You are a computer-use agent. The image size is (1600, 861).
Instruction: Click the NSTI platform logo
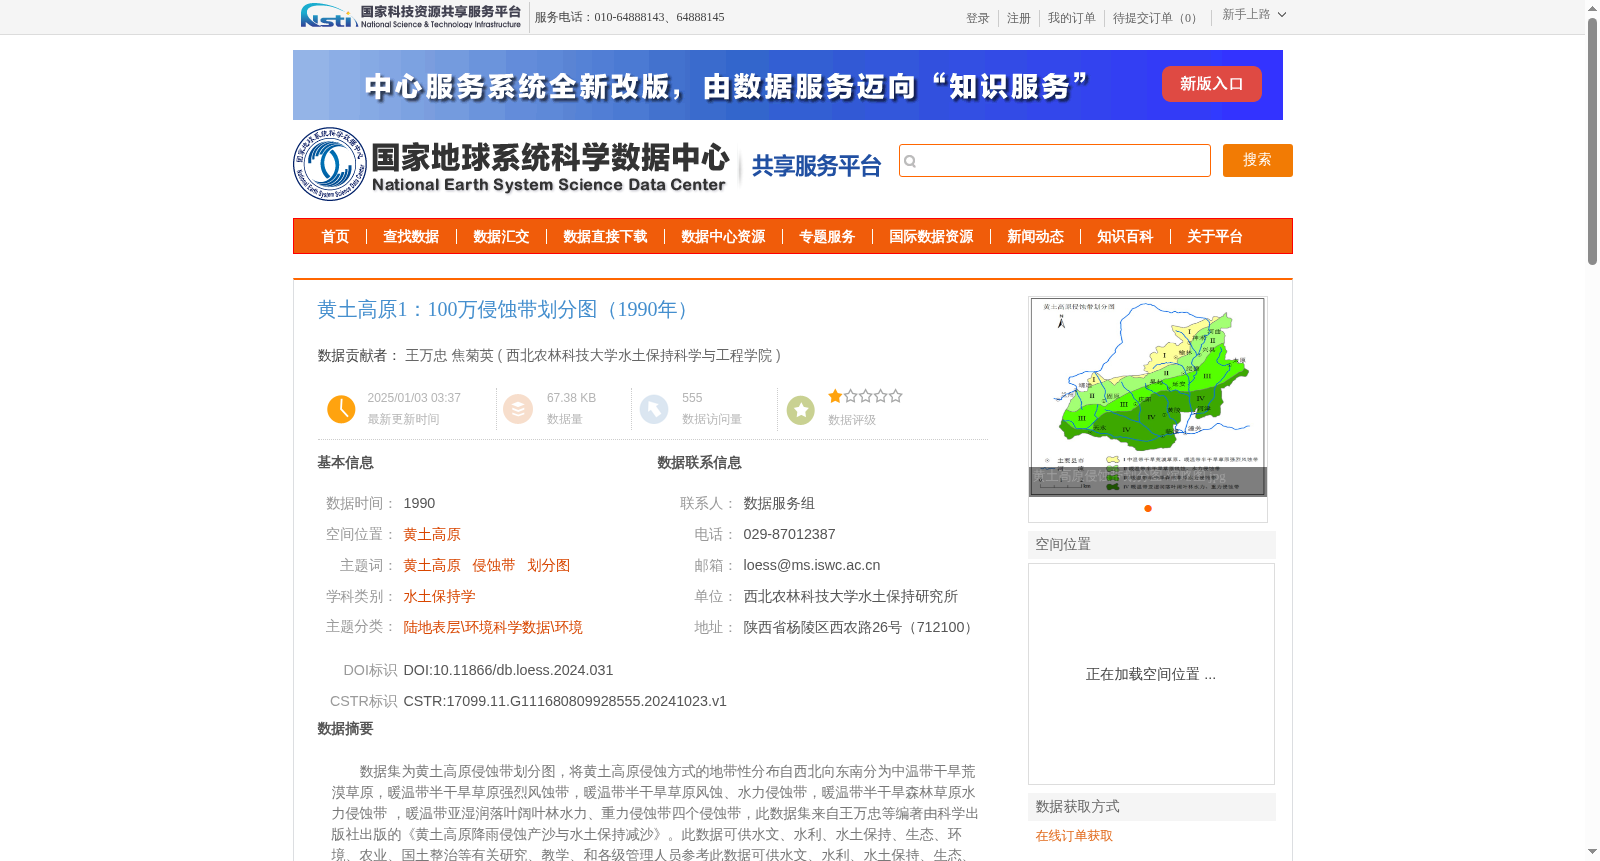pyautogui.click(x=411, y=16)
